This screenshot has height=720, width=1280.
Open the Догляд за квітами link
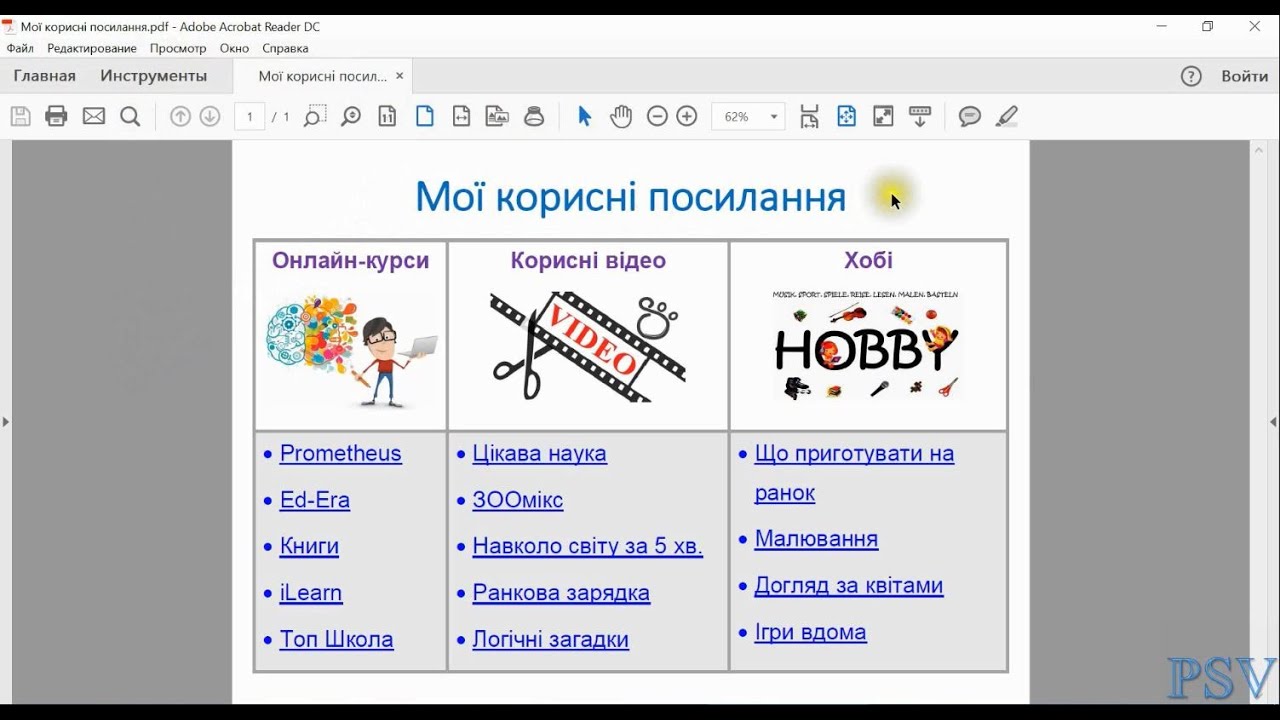pyautogui.click(x=849, y=585)
